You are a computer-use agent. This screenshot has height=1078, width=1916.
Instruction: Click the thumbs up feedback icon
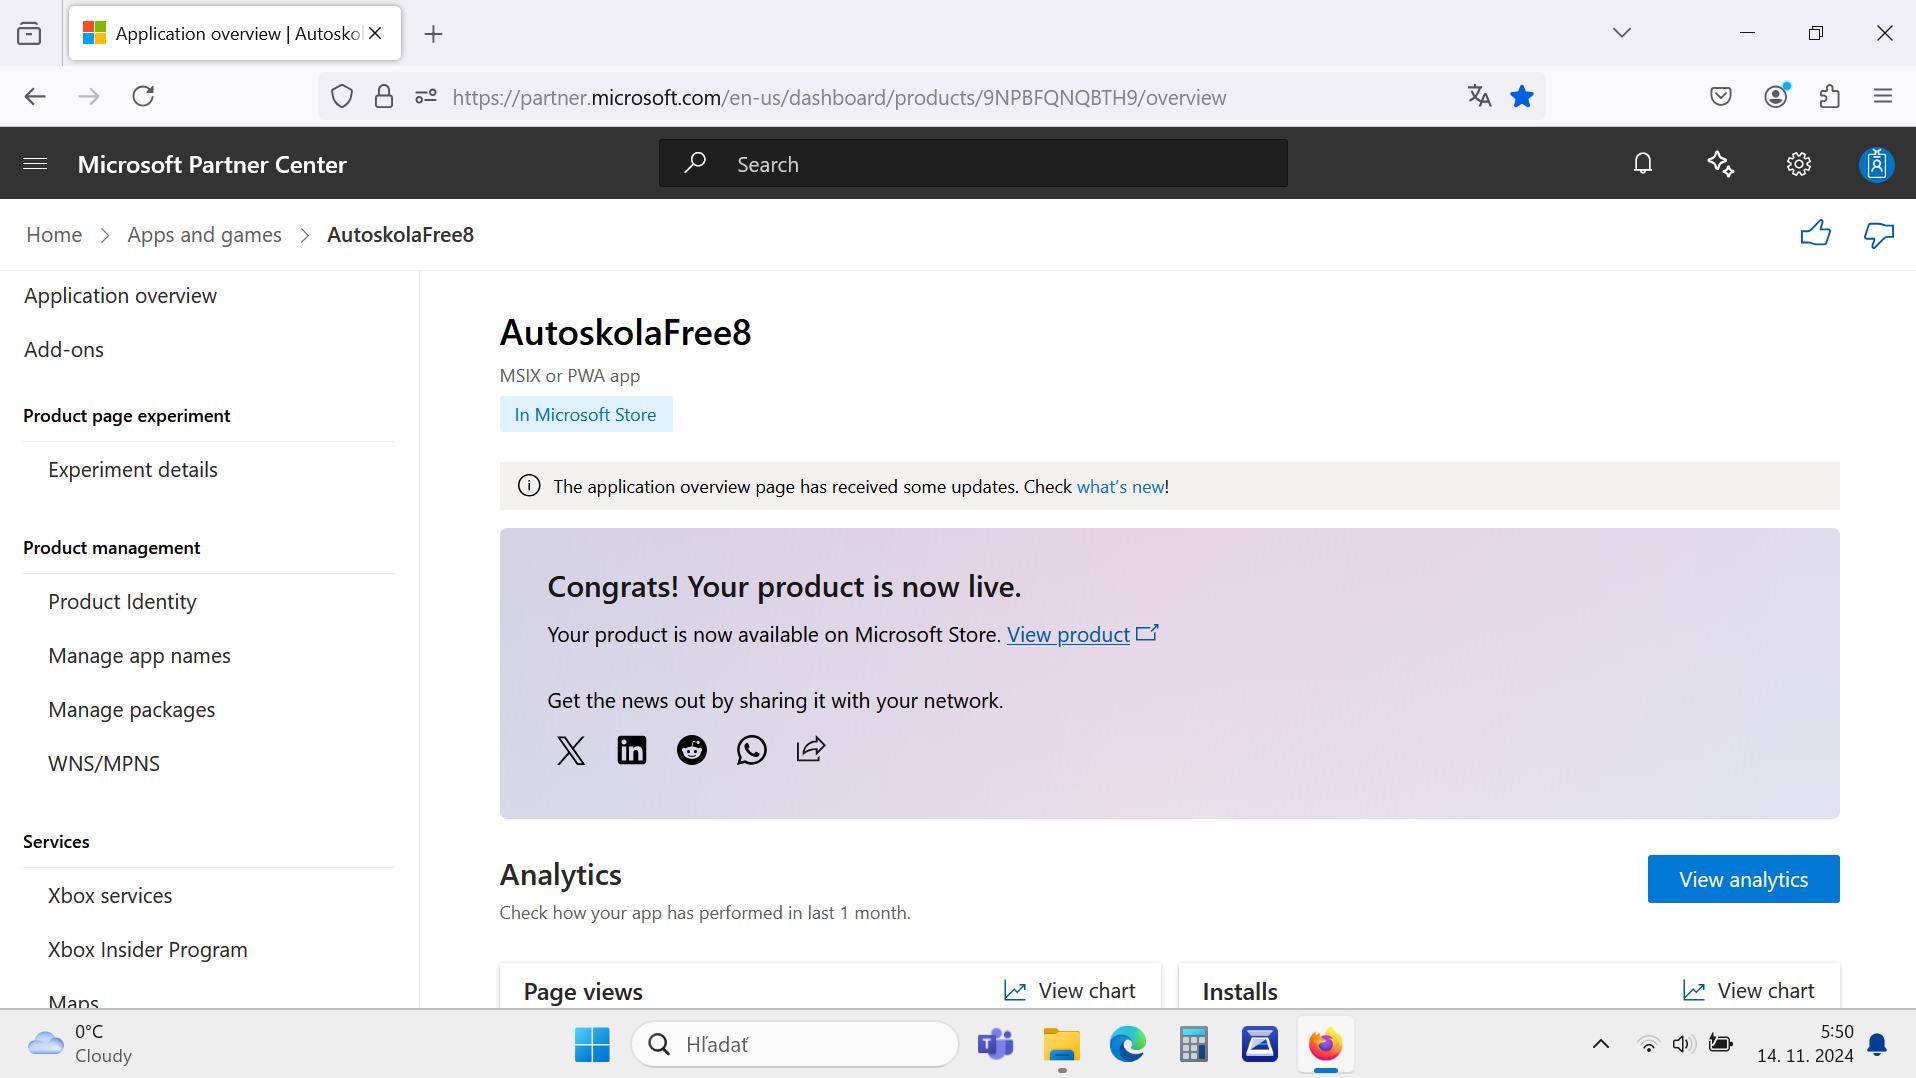coord(1815,235)
